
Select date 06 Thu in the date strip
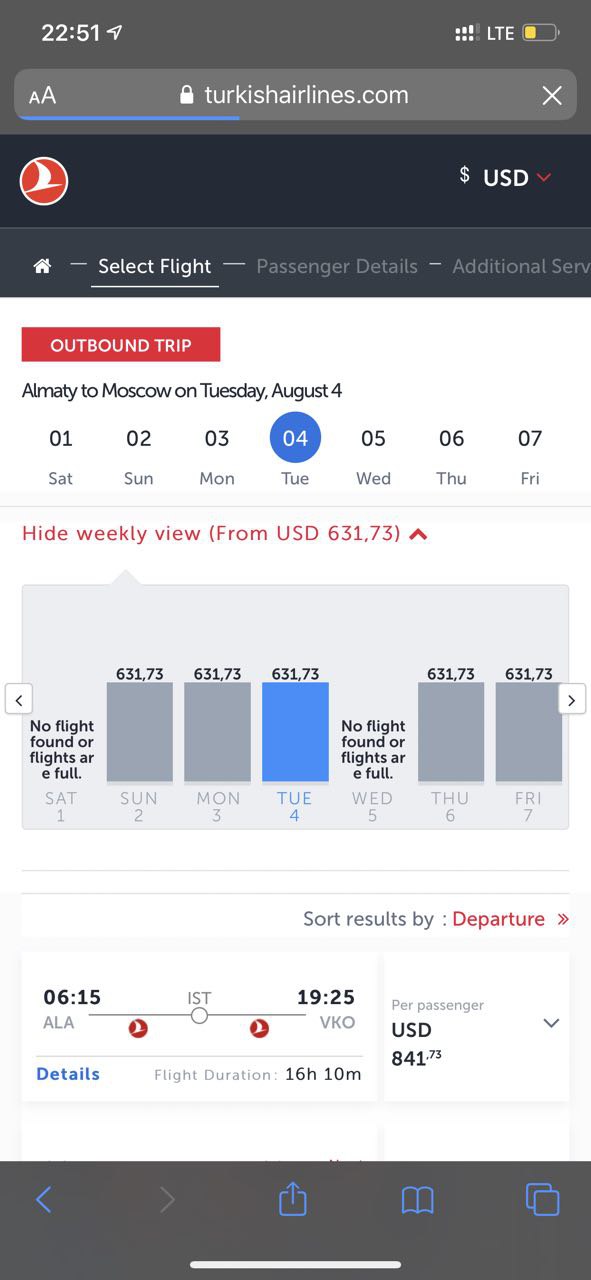pos(451,454)
